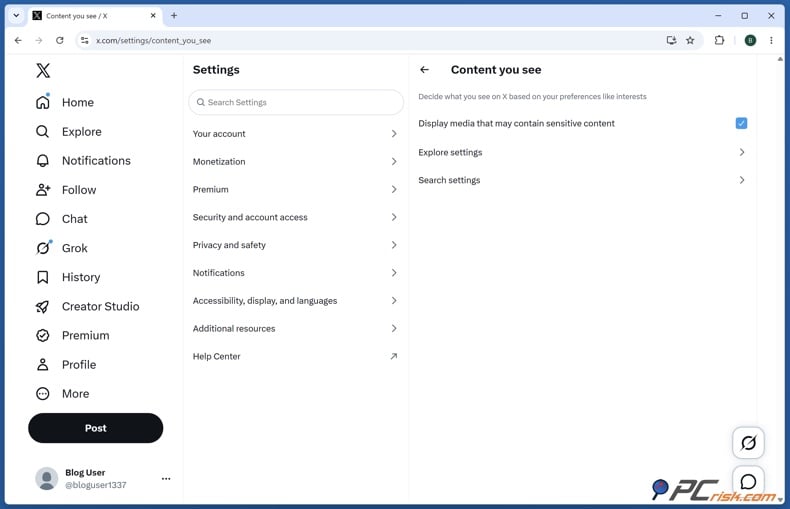Open the More circle icon
This screenshot has height=509, width=790.
pyautogui.click(x=43, y=394)
